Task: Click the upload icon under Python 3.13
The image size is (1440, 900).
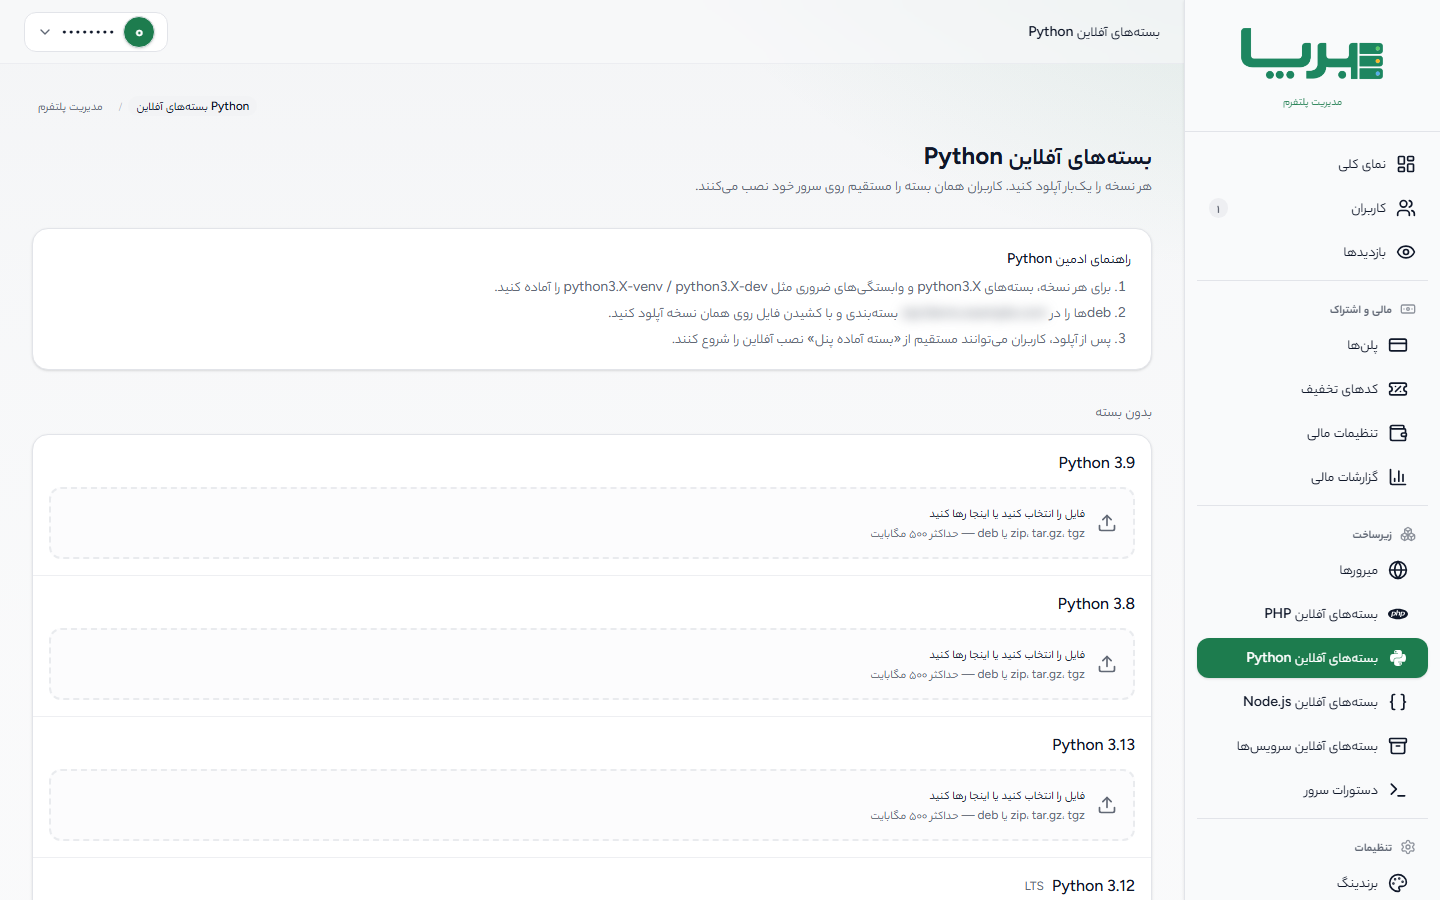Action: pos(1107,805)
